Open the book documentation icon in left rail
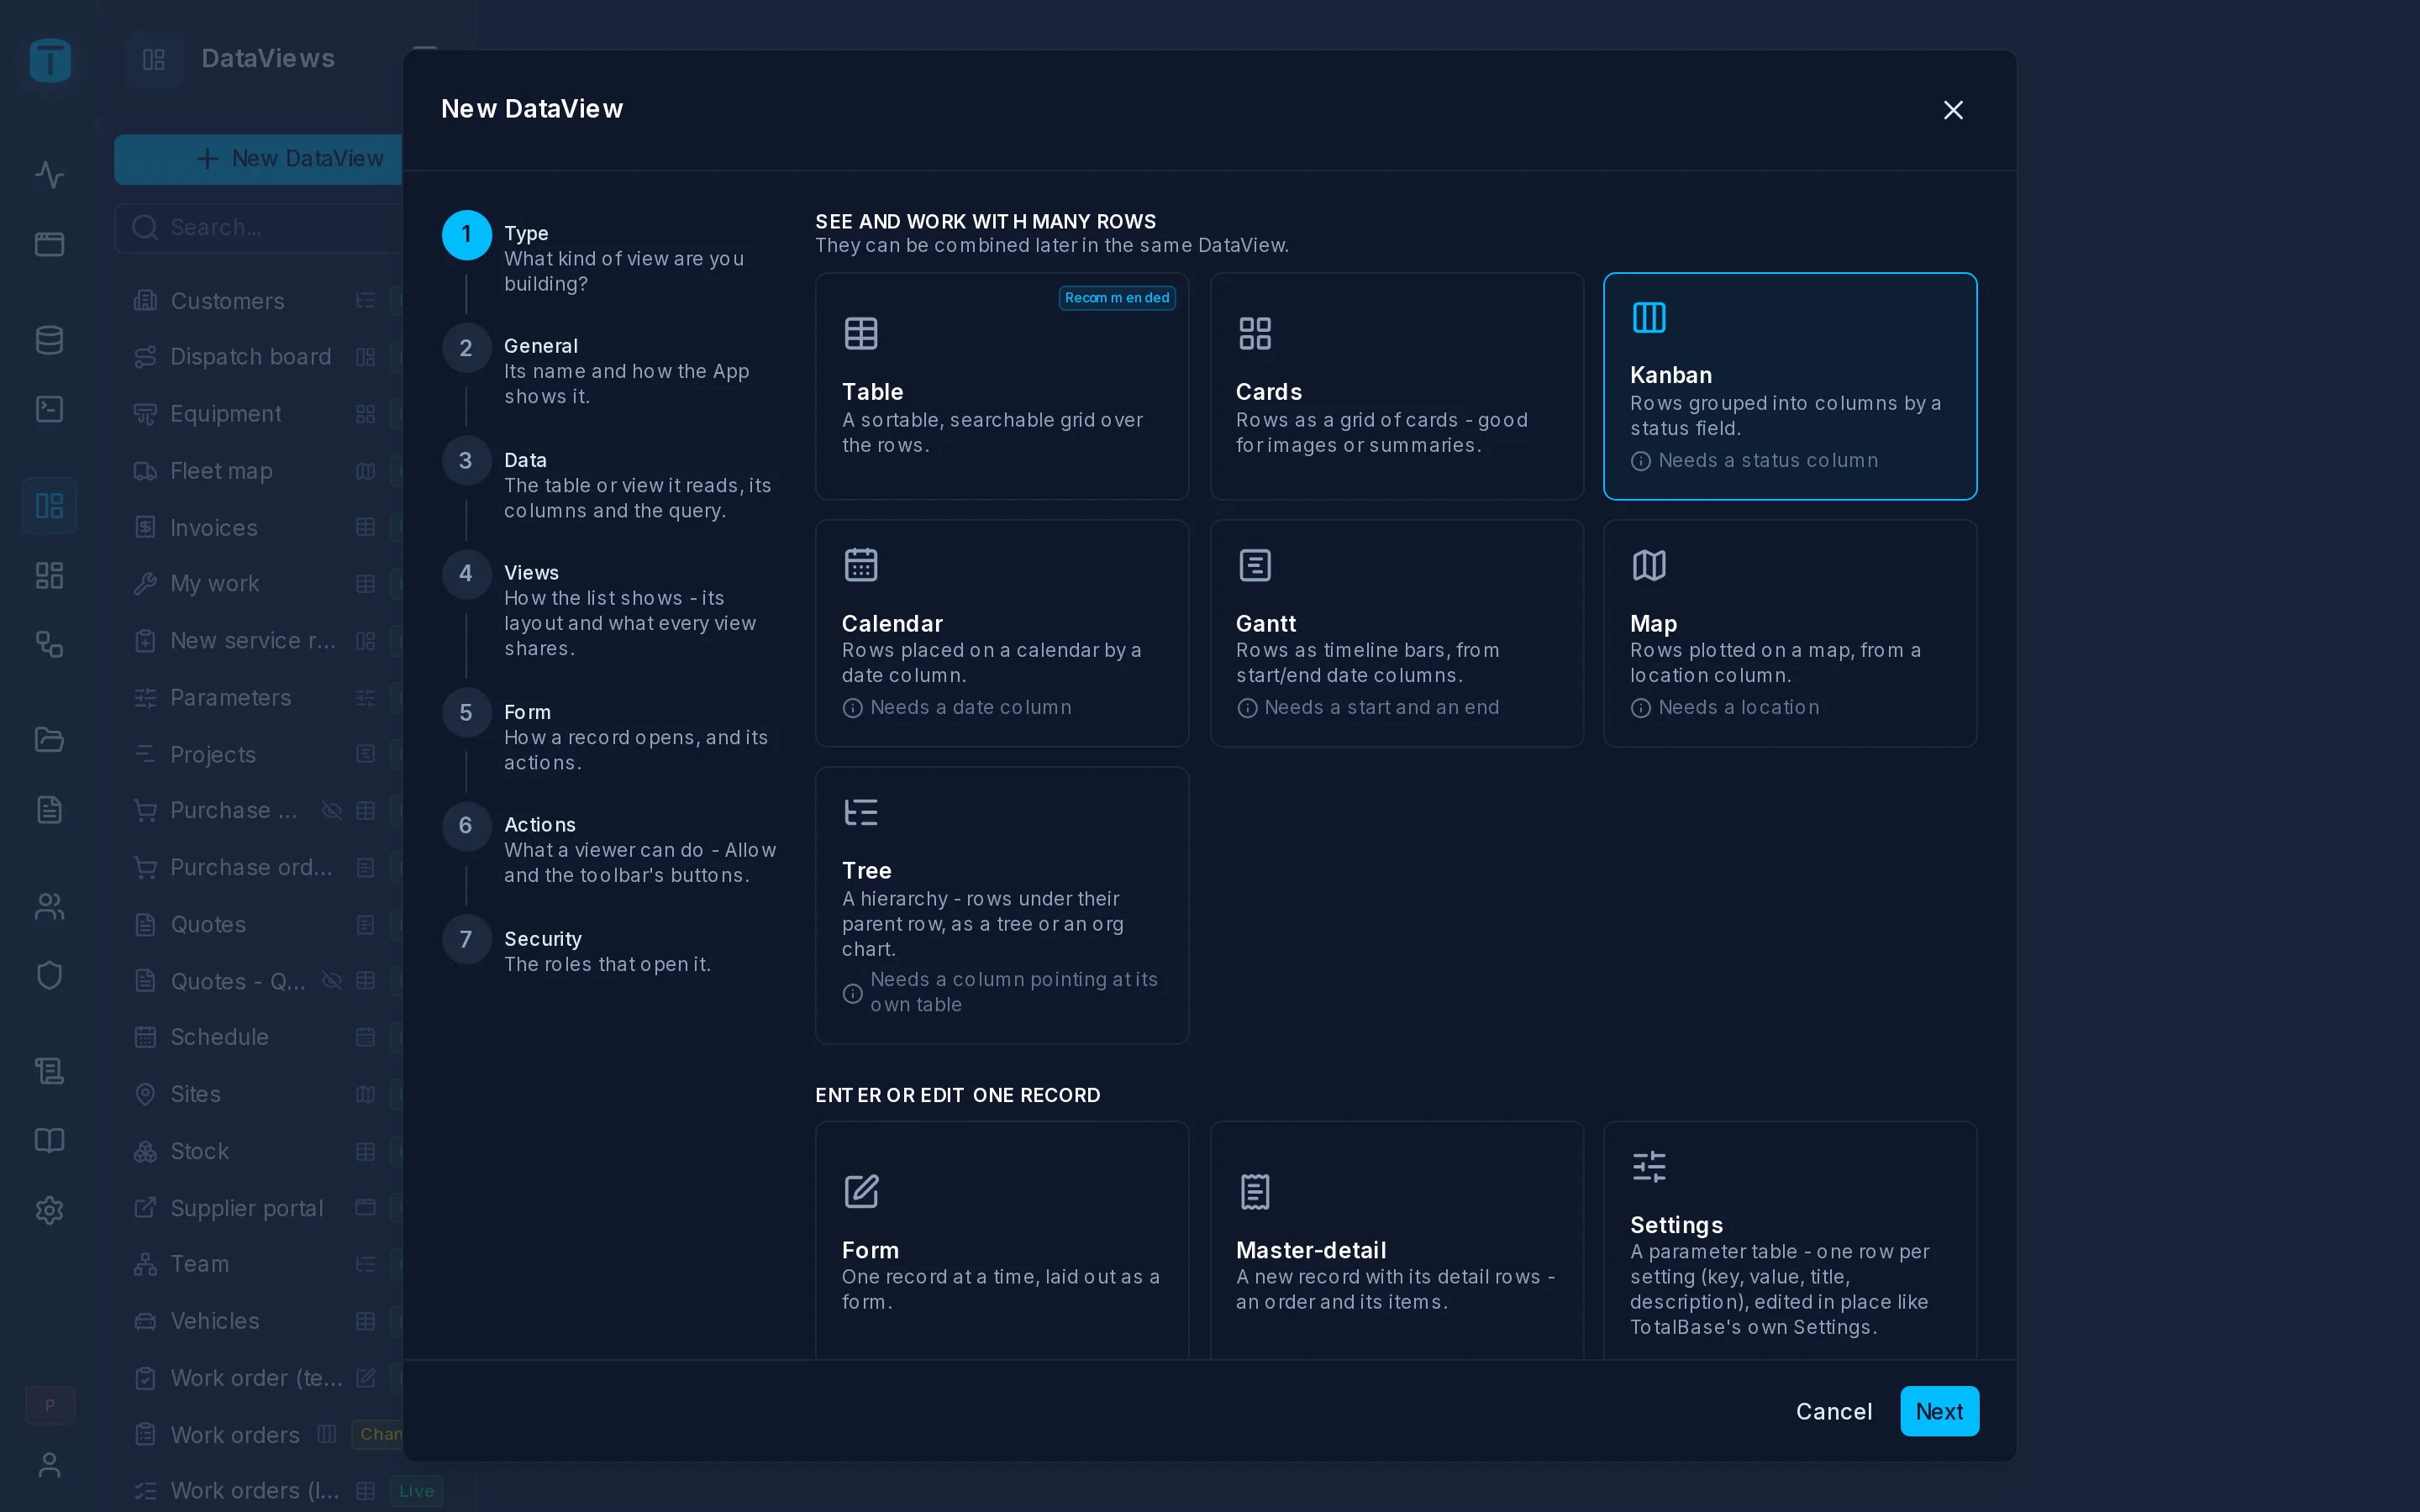This screenshot has width=2420, height=1512. 49,1141
